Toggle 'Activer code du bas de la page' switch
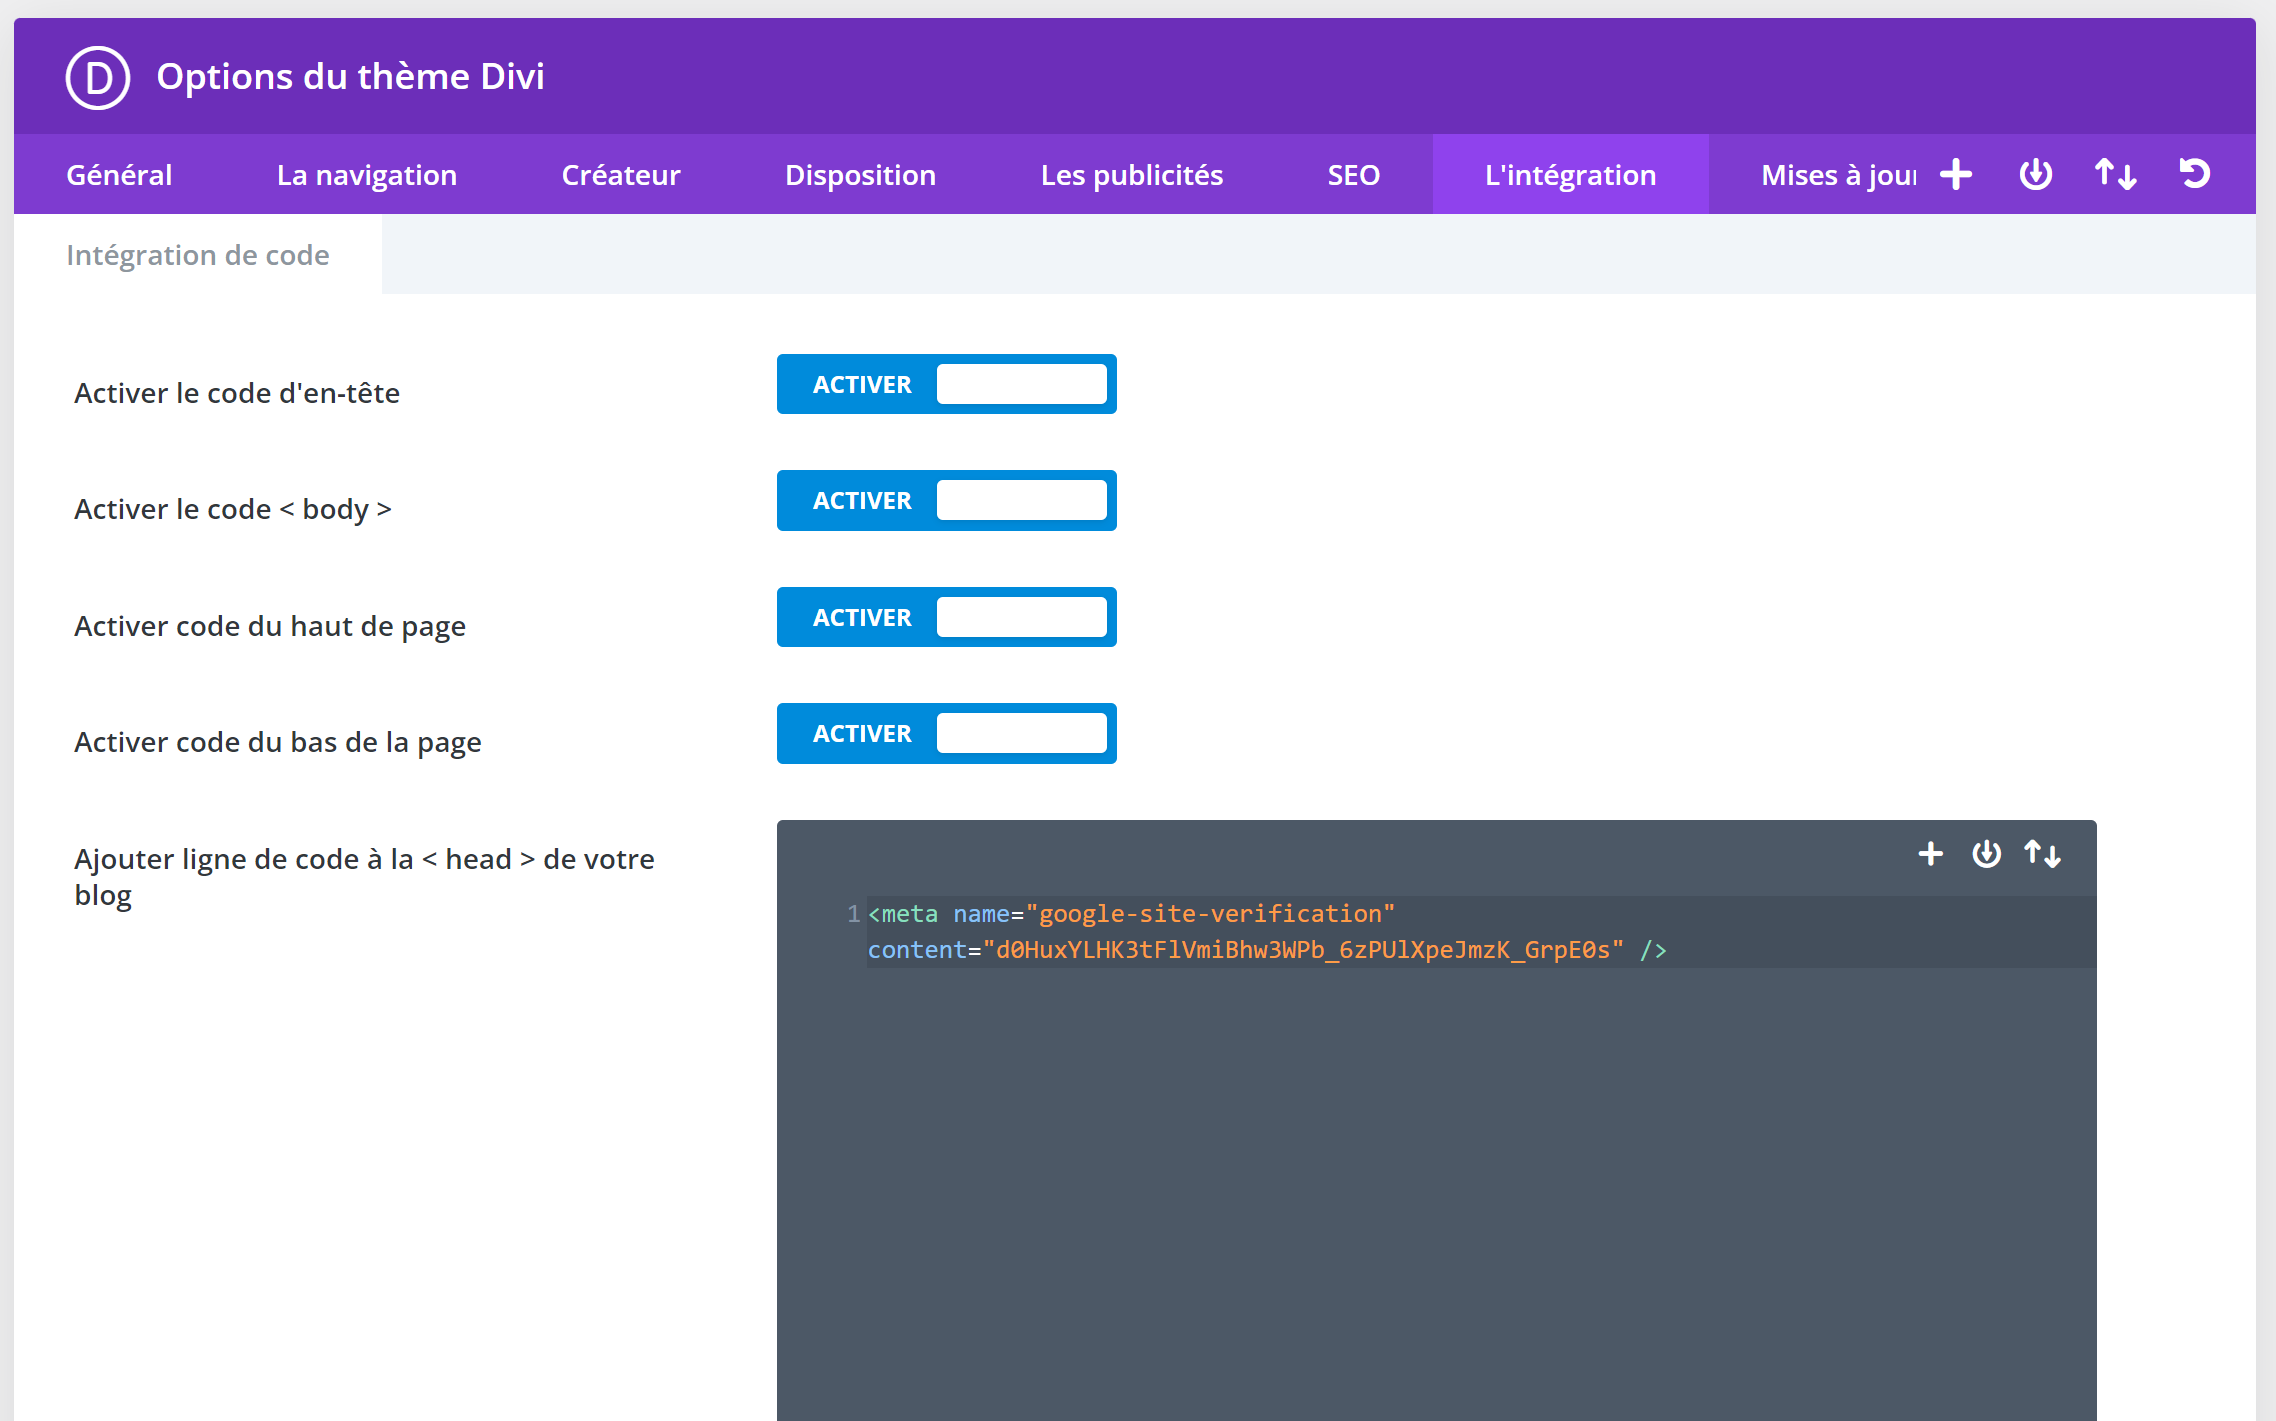The height and width of the screenshot is (1421, 2276). pyautogui.click(x=946, y=733)
